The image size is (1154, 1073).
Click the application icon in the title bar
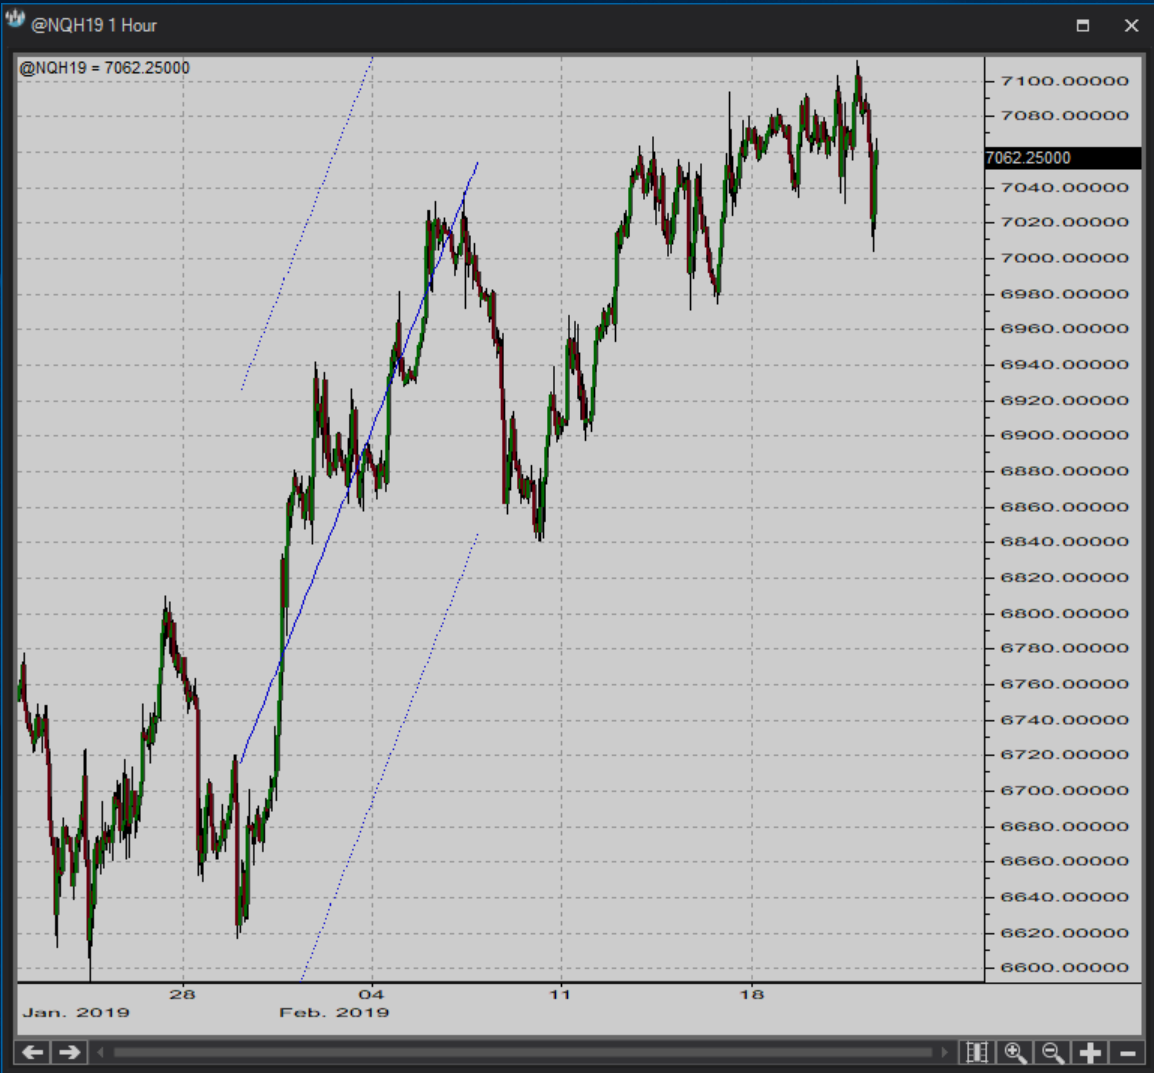click(x=15, y=22)
